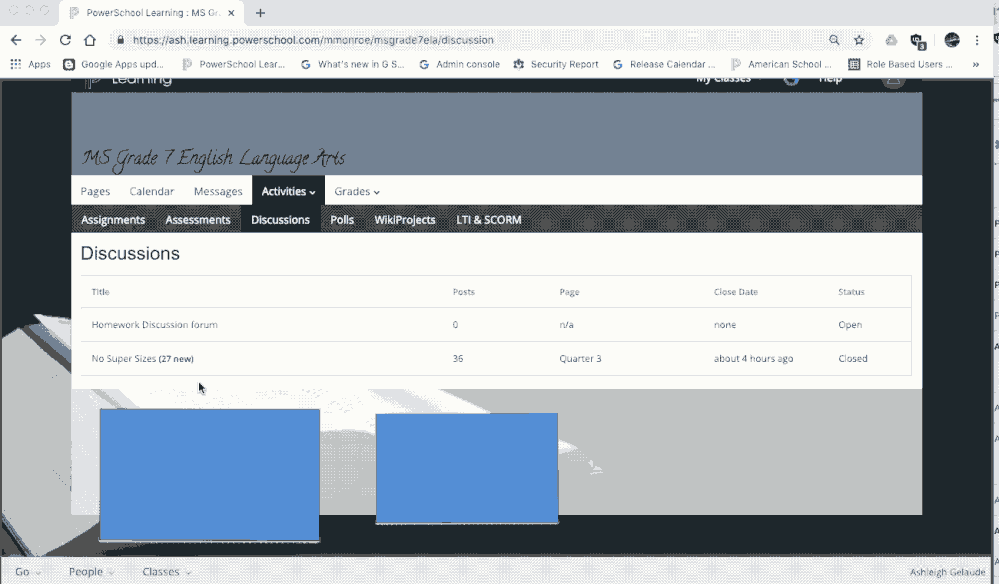
Task: Open the extension shield icon showing badge 3
Action: click(x=918, y=40)
